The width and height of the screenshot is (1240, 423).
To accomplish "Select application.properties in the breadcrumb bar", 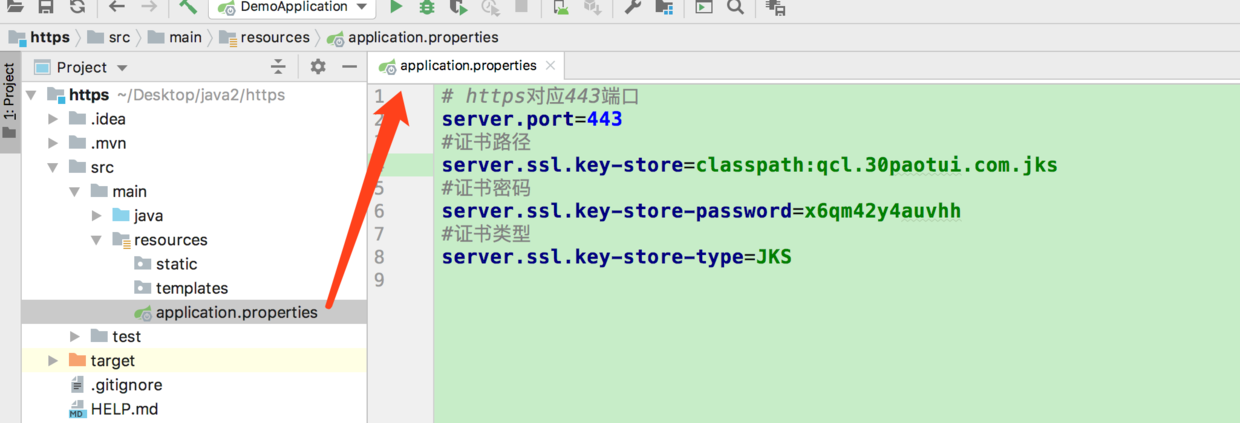I will point(413,37).
